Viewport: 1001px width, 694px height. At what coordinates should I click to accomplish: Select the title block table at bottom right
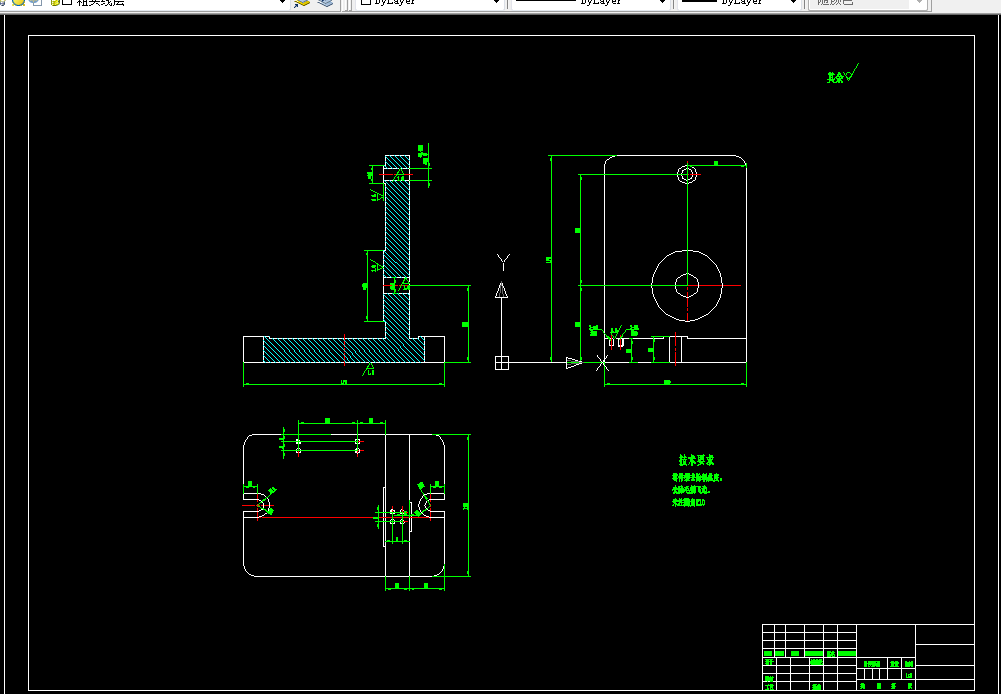point(868,658)
